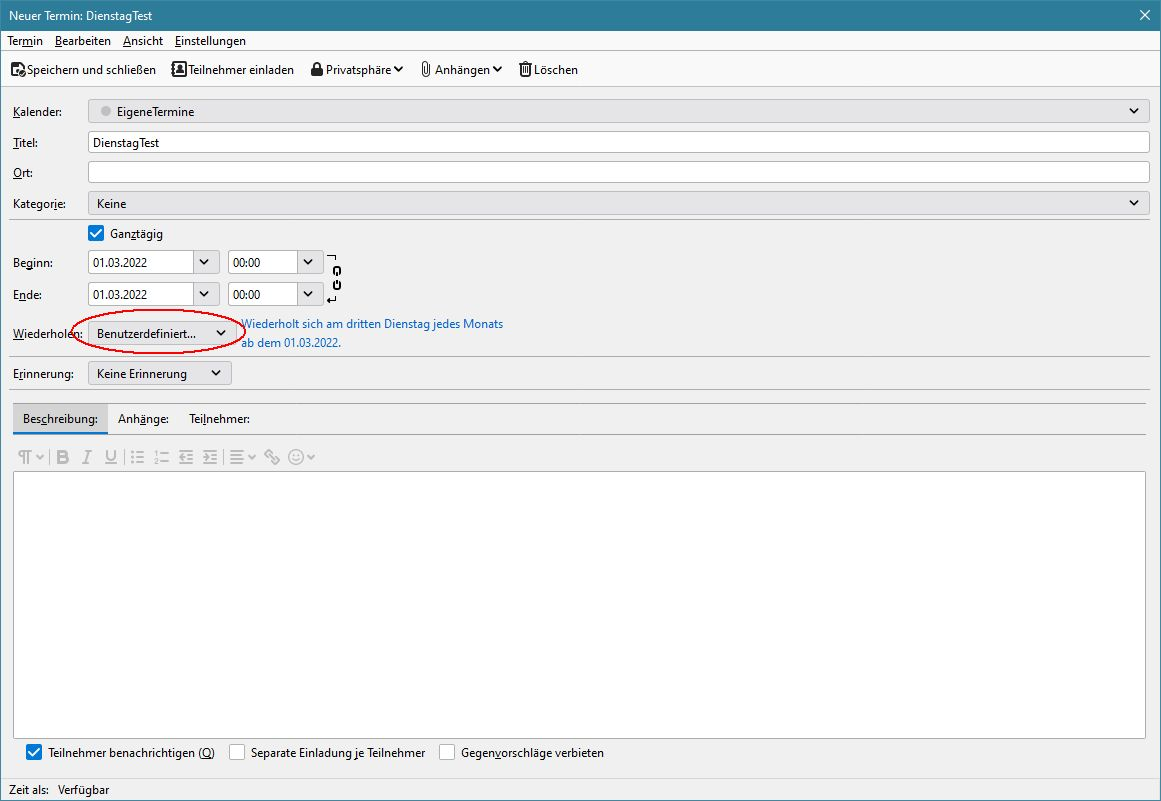
Task: Click the Löschen button label
Action: tap(555, 70)
